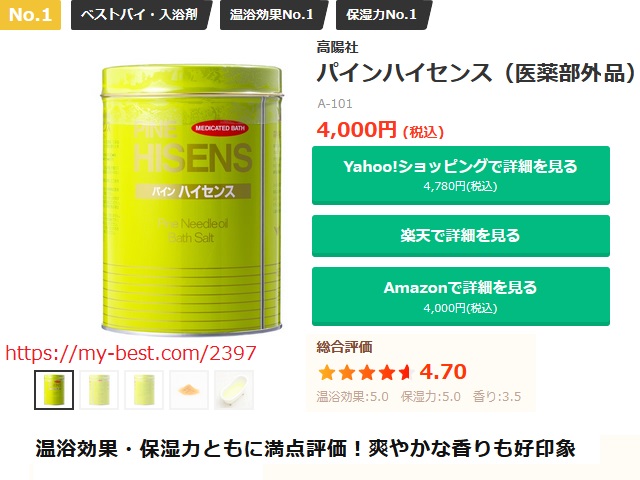
Task: Select the third can thumbnail
Action: click(x=144, y=390)
